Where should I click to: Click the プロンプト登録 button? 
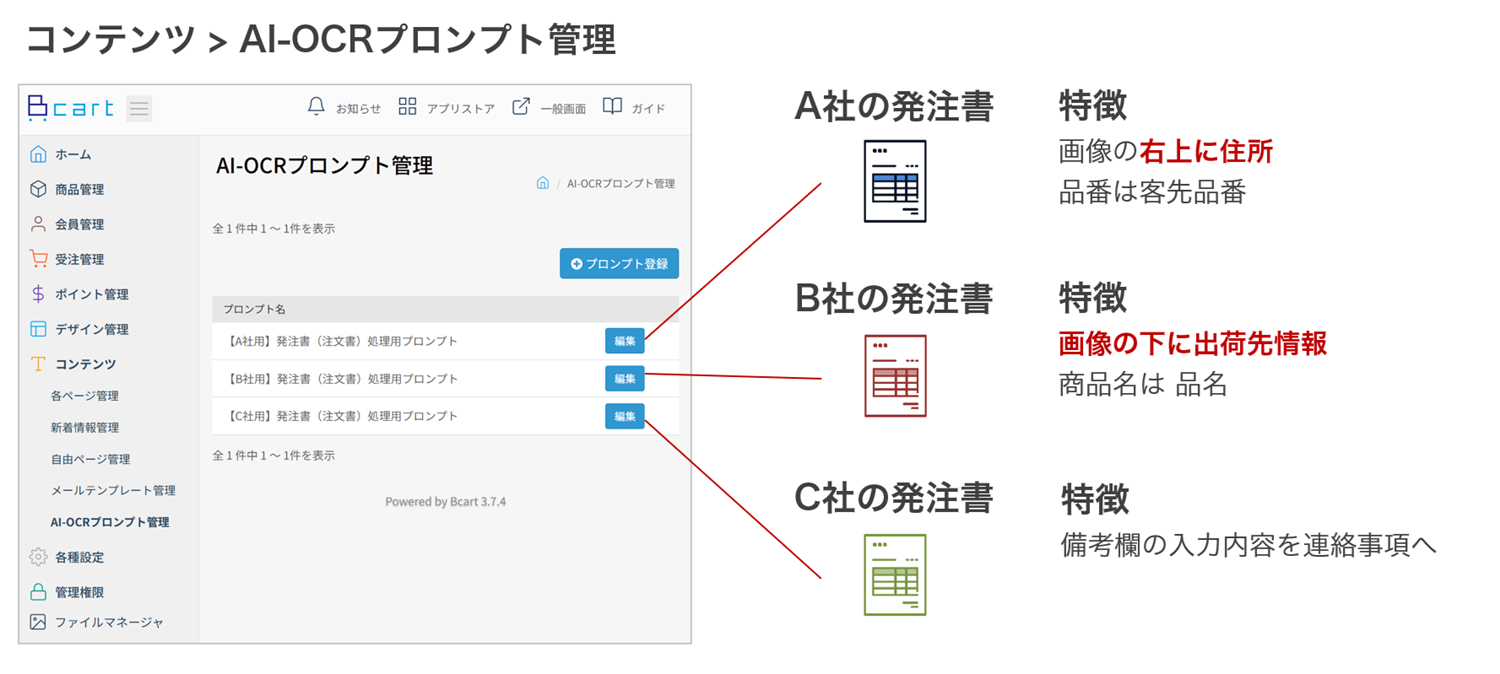pos(619,264)
